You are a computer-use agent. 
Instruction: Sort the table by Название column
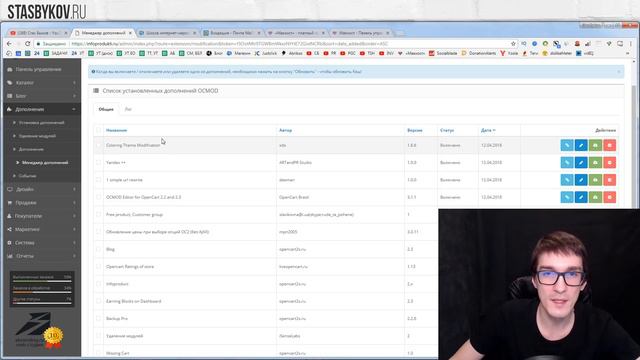(116, 130)
